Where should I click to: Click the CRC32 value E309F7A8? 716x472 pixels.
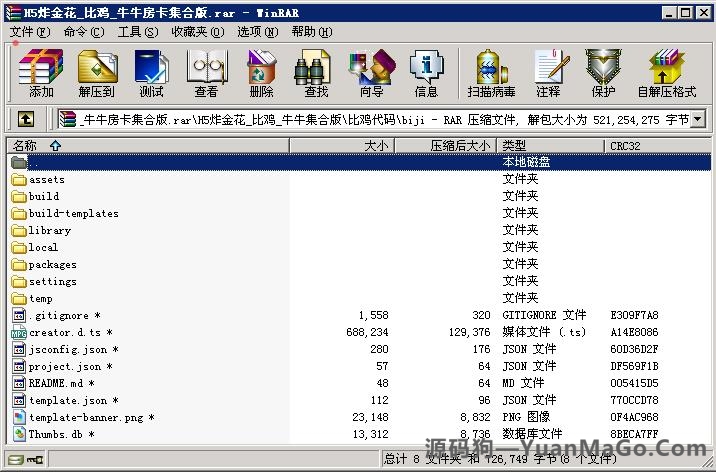[x=634, y=315]
